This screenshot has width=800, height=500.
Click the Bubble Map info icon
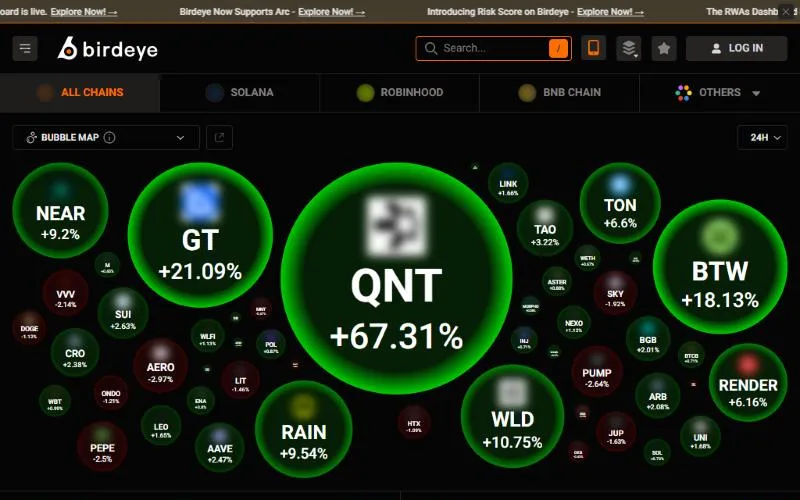109,137
